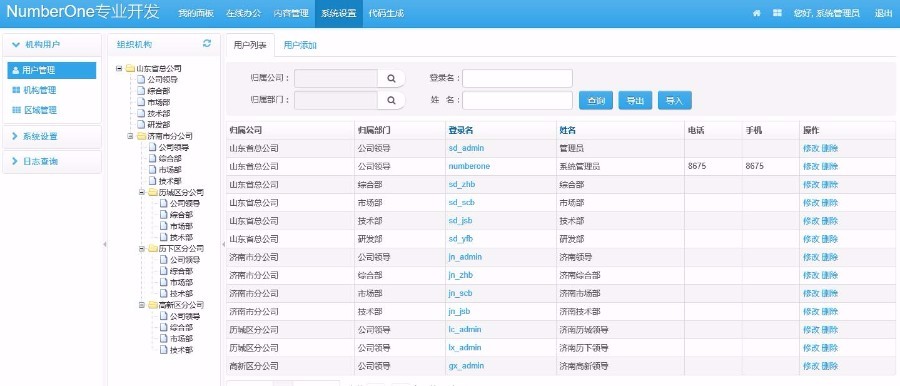This screenshot has width=900, height=386.
Task: Select 历下区分公司 tree node label
Action: point(181,249)
